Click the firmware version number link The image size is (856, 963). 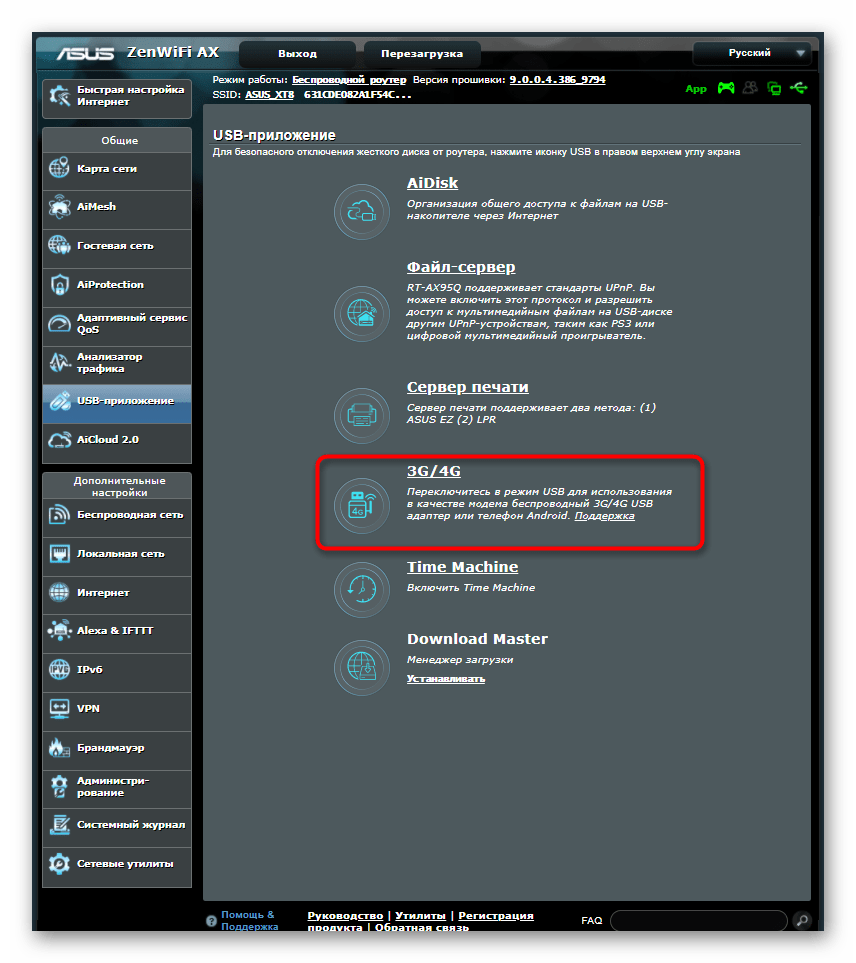[x=557, y=79]
